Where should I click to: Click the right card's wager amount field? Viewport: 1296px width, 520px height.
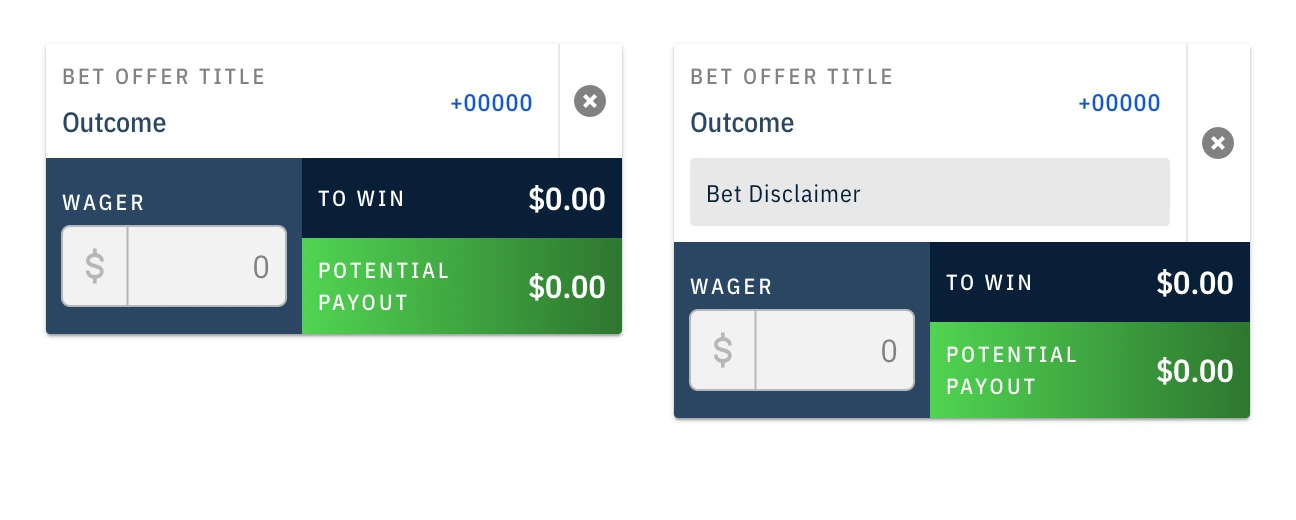[x=835, y=350]
